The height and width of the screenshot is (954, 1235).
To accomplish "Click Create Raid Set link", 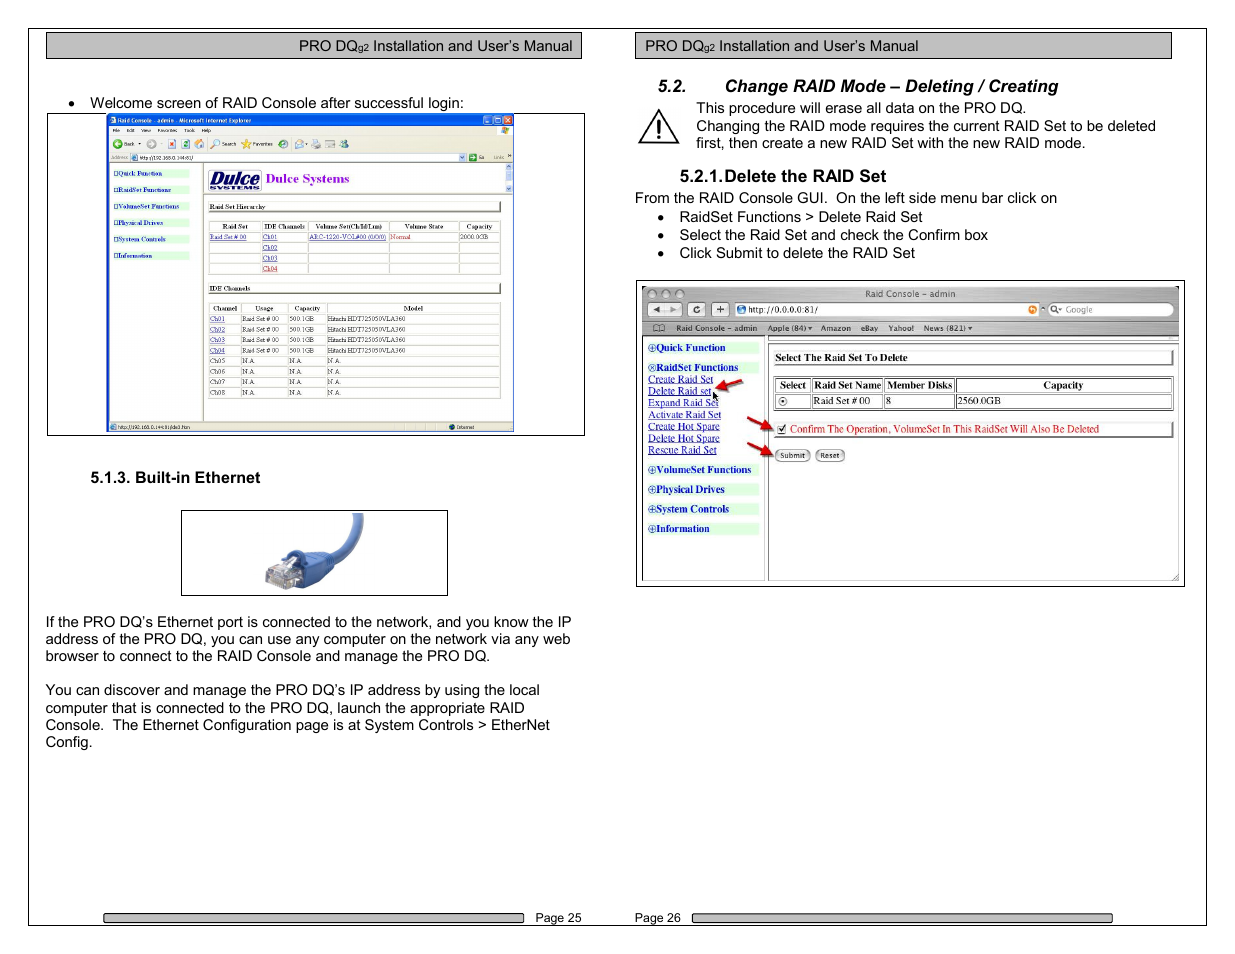I will 681,380.
